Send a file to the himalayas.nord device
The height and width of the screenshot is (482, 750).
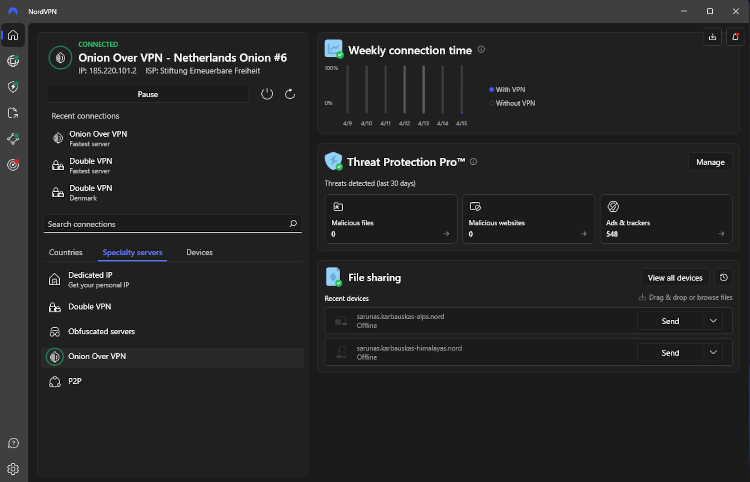click(x=670, y=352)
